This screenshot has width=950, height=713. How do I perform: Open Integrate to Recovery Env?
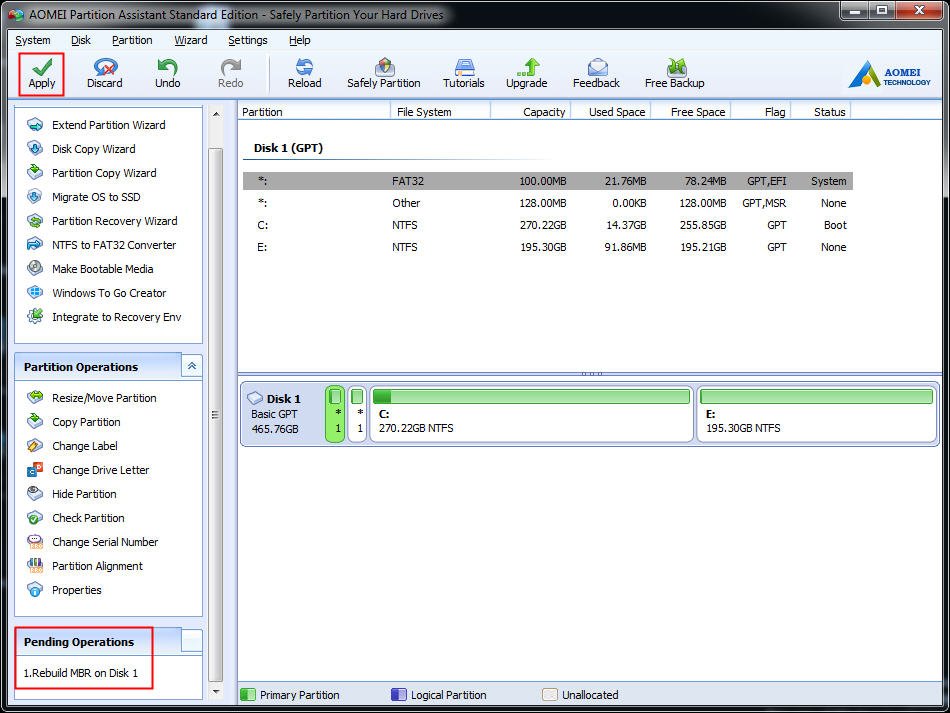(104, 317)
